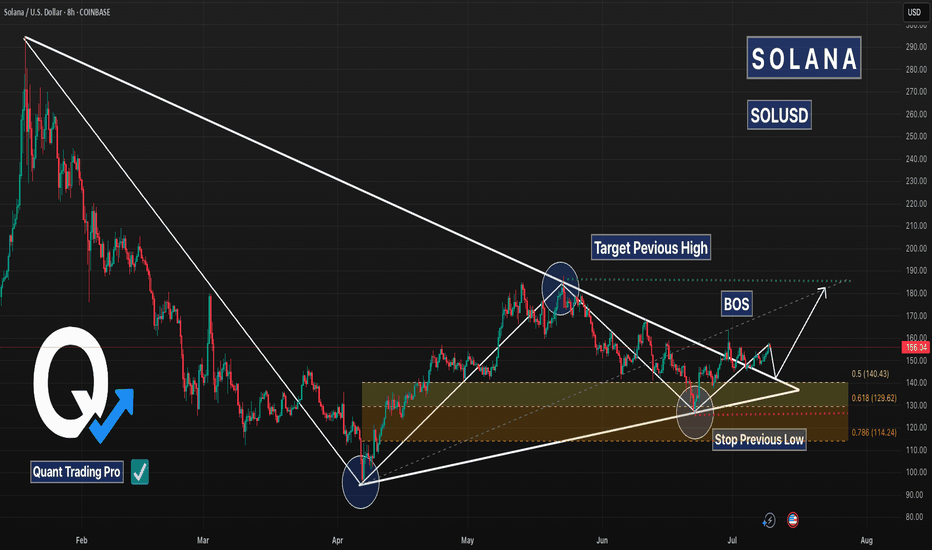Click the Jul label on time axis

click(x=732, y=540)
